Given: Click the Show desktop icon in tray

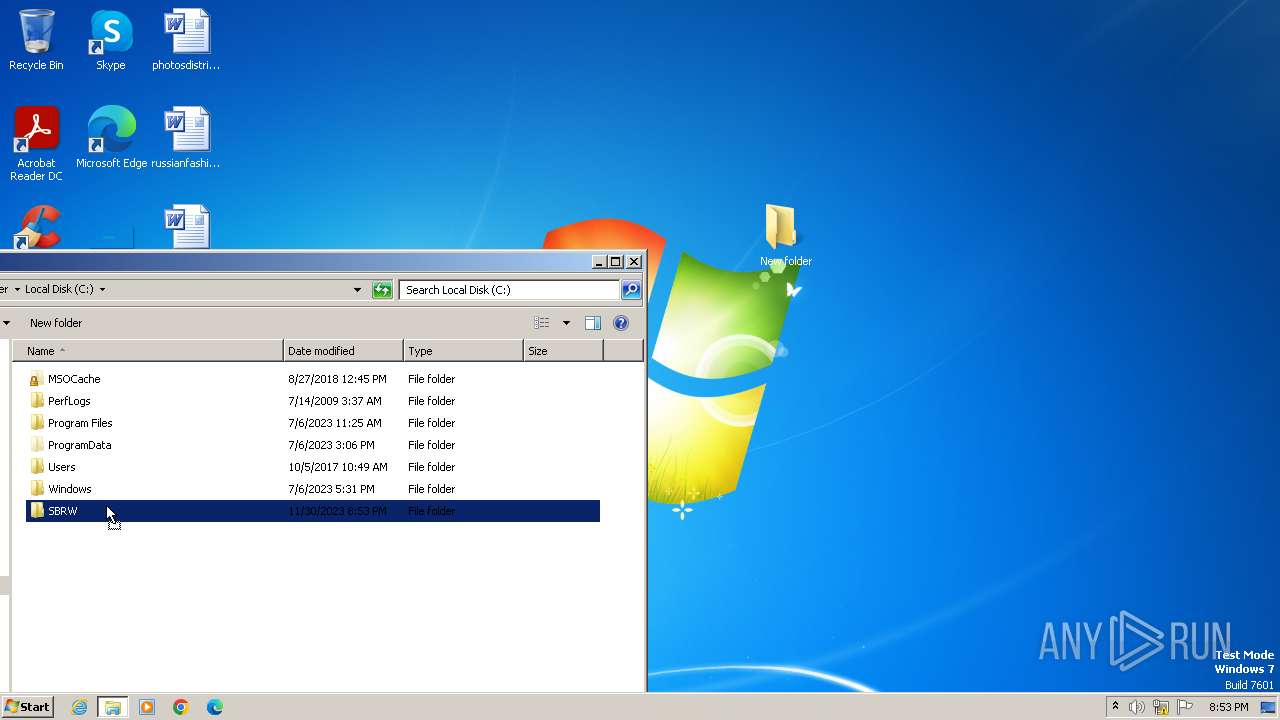Looking at the screenshot, I should (1268, 707).
